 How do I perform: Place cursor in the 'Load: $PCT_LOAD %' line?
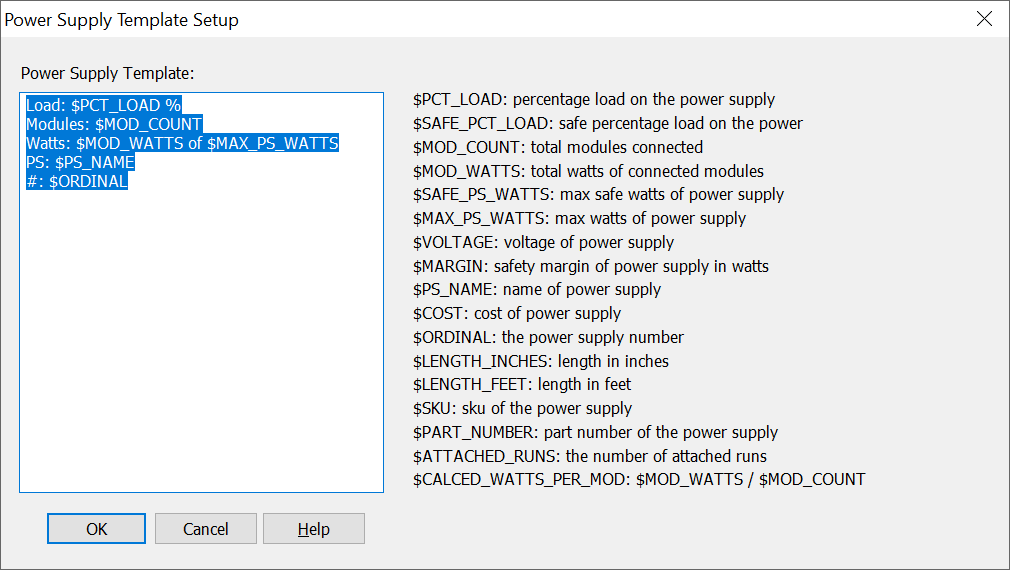(103, 105)
